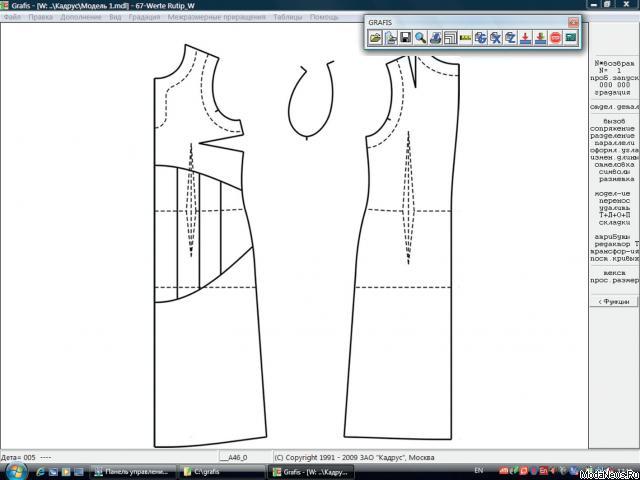Select 'складки' function in side panel

(614, 222)
